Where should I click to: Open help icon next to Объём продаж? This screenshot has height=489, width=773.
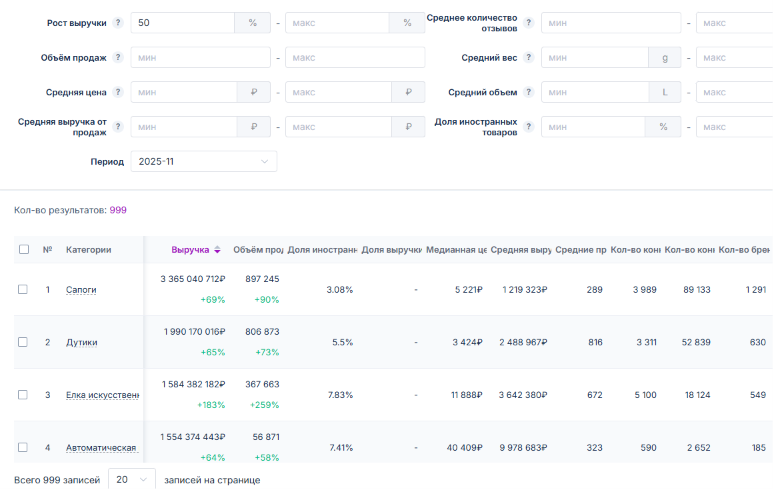tap(118, 57)
